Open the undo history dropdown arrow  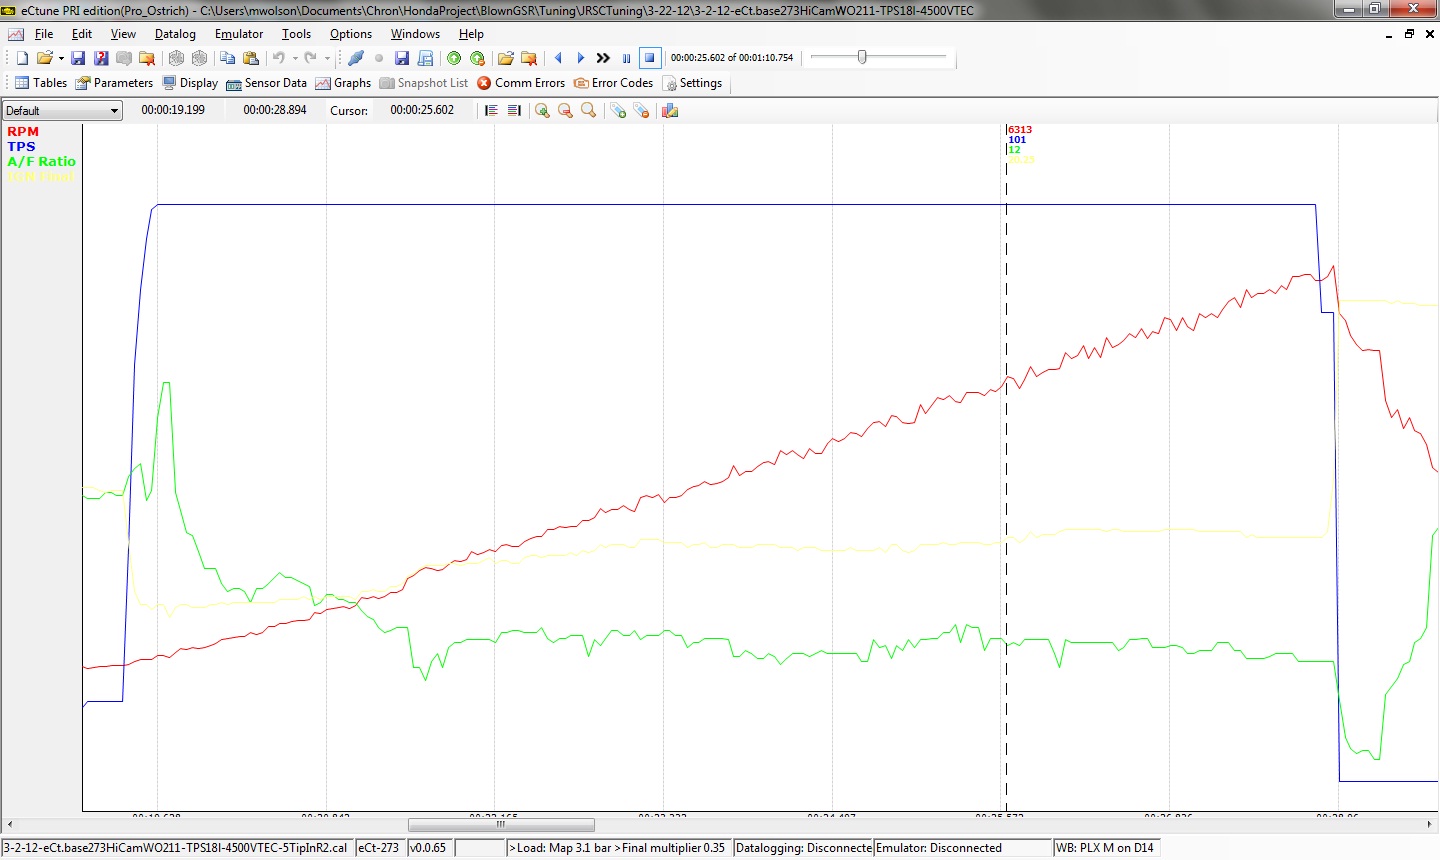click(x=295, y=58)
